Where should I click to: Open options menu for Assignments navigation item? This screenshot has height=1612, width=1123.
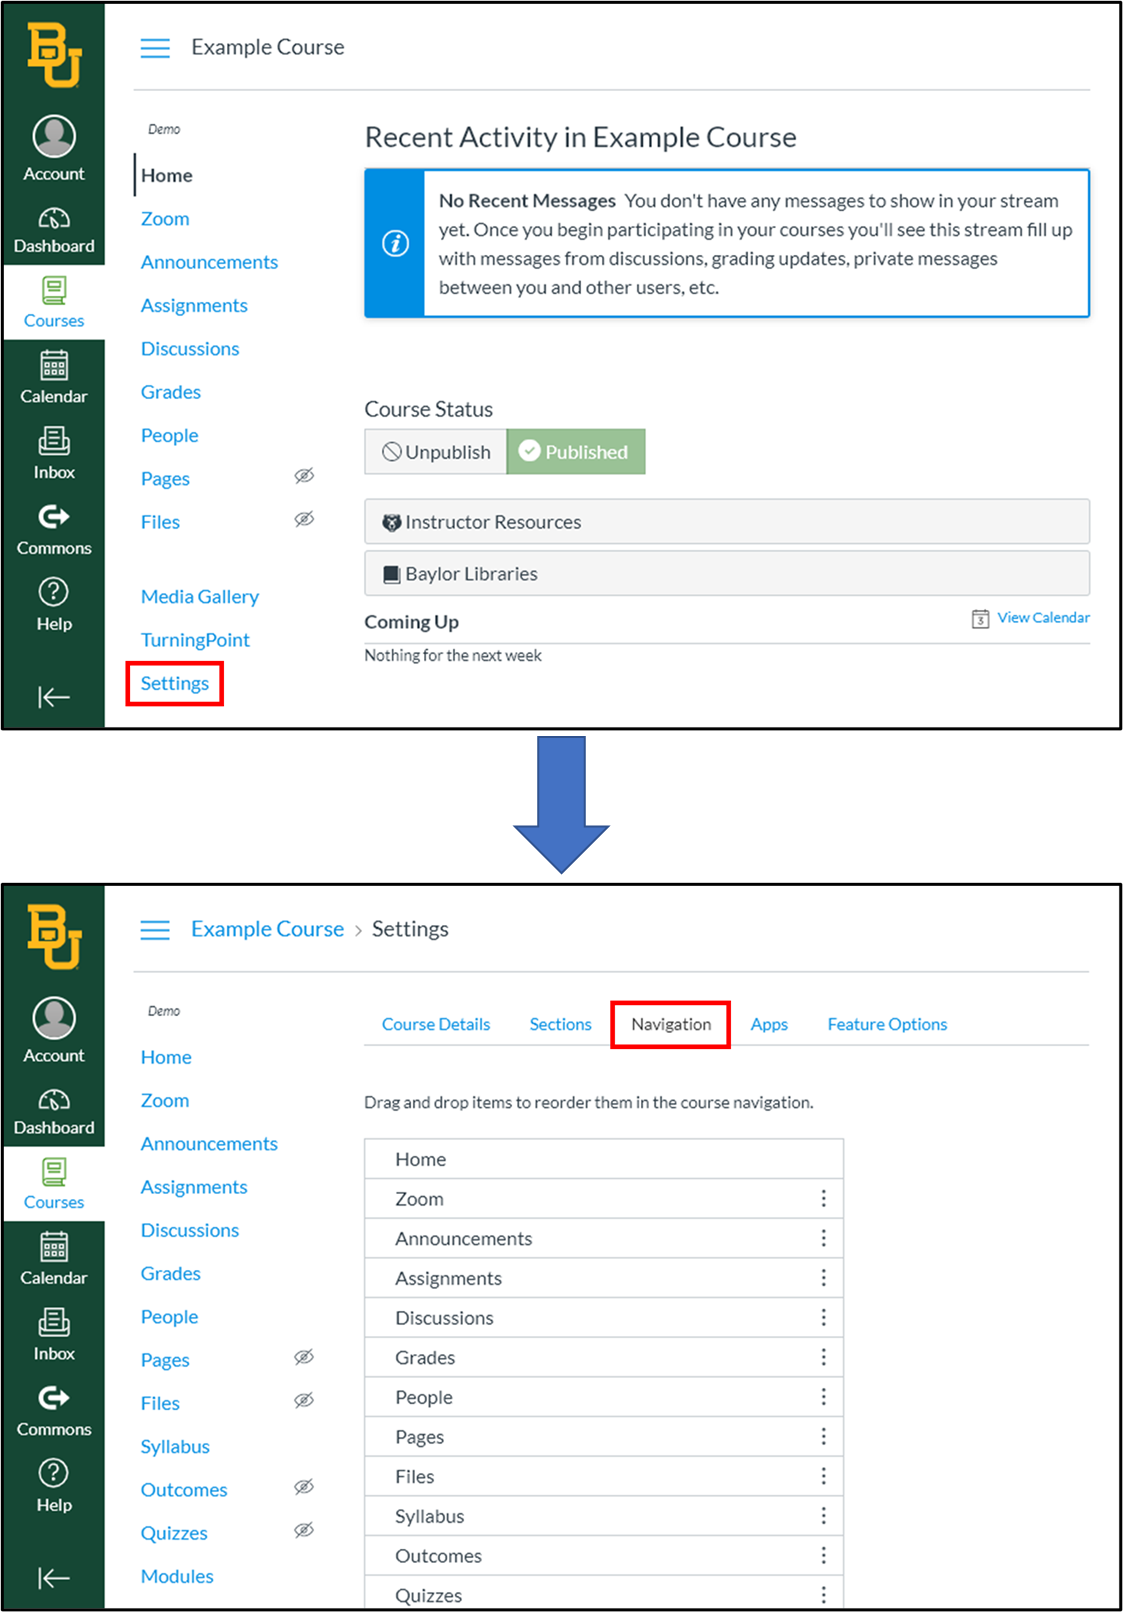tap(823, 1278)
